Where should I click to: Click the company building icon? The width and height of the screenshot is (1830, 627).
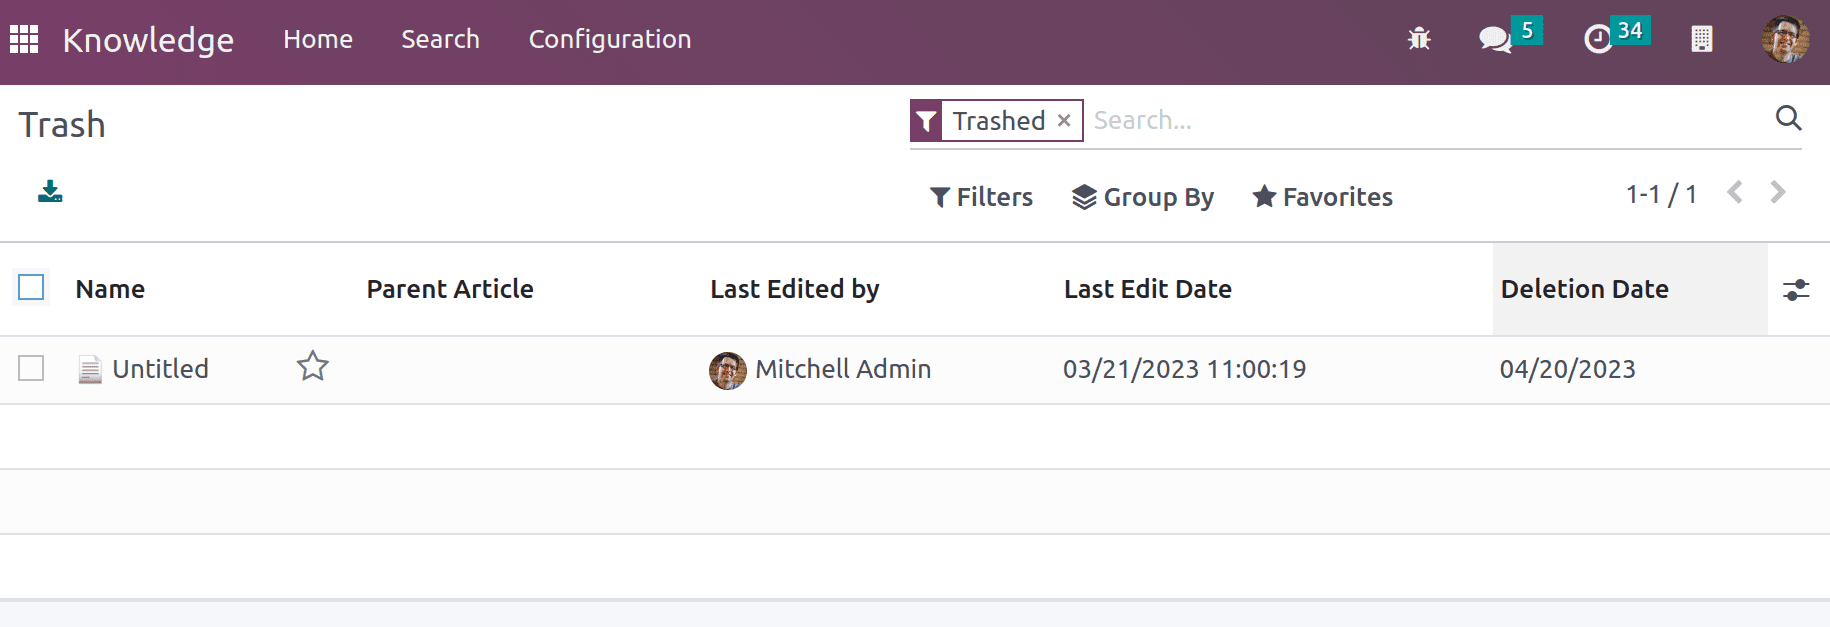click(x=1701, y=39)
